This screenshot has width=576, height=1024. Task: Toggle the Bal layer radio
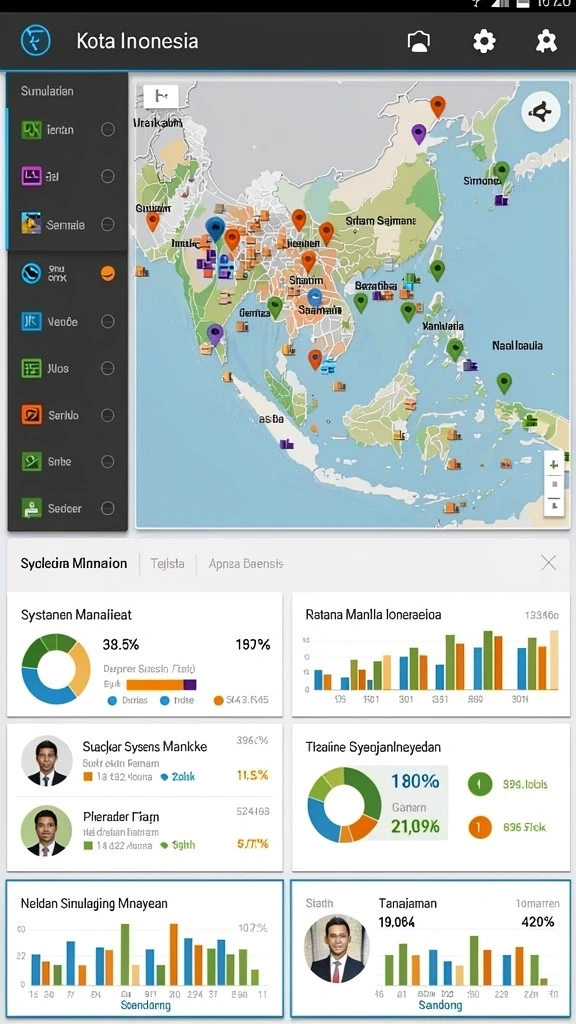(108, 176)
